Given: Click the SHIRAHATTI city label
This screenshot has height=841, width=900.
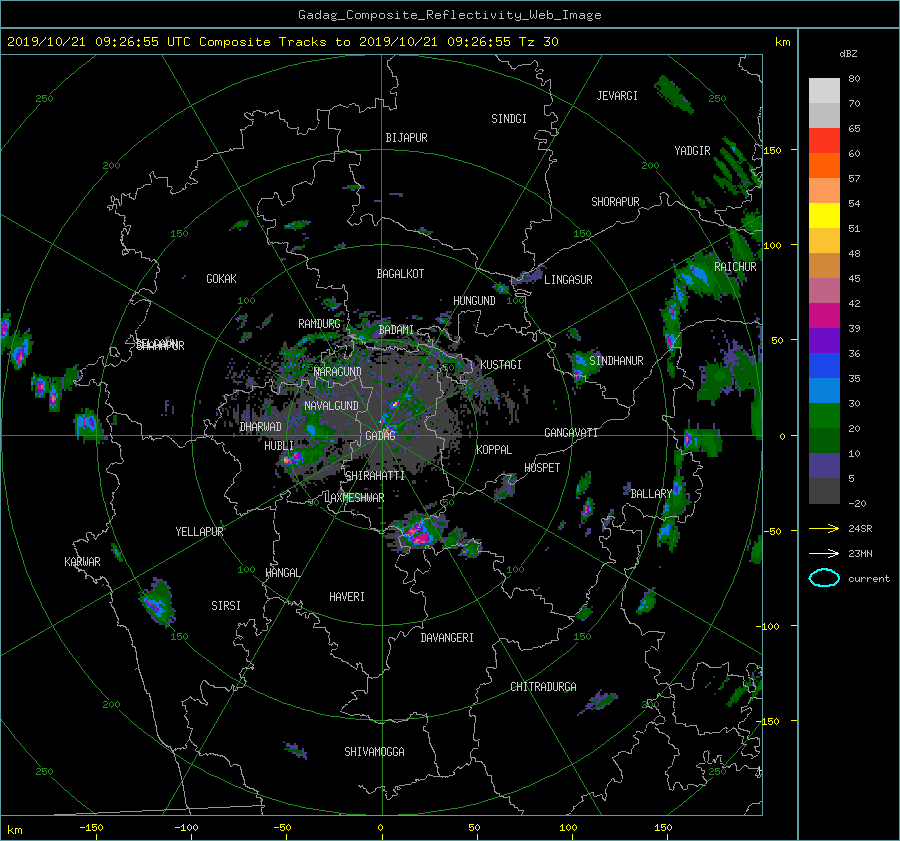Looking at the screenshot, I should point(375,475).
